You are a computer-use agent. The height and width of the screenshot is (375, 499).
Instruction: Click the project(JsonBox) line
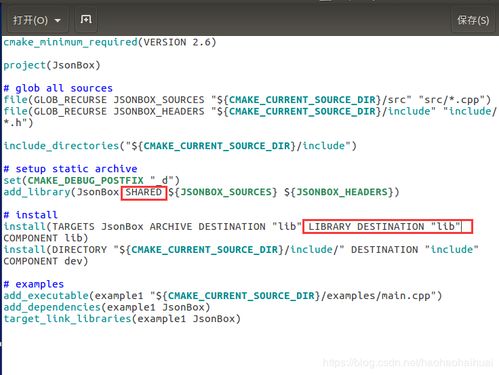coord(52,65)
